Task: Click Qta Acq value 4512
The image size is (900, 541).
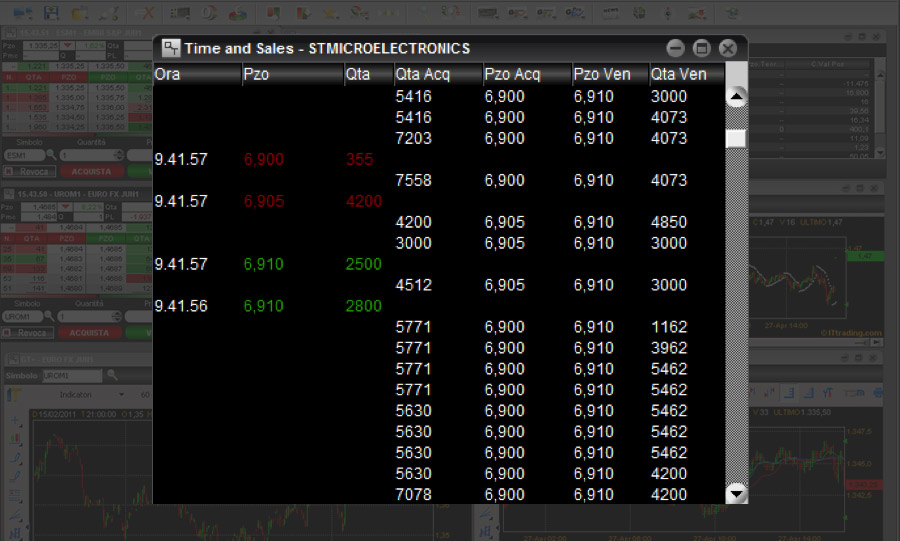Action: pos(413,285)
